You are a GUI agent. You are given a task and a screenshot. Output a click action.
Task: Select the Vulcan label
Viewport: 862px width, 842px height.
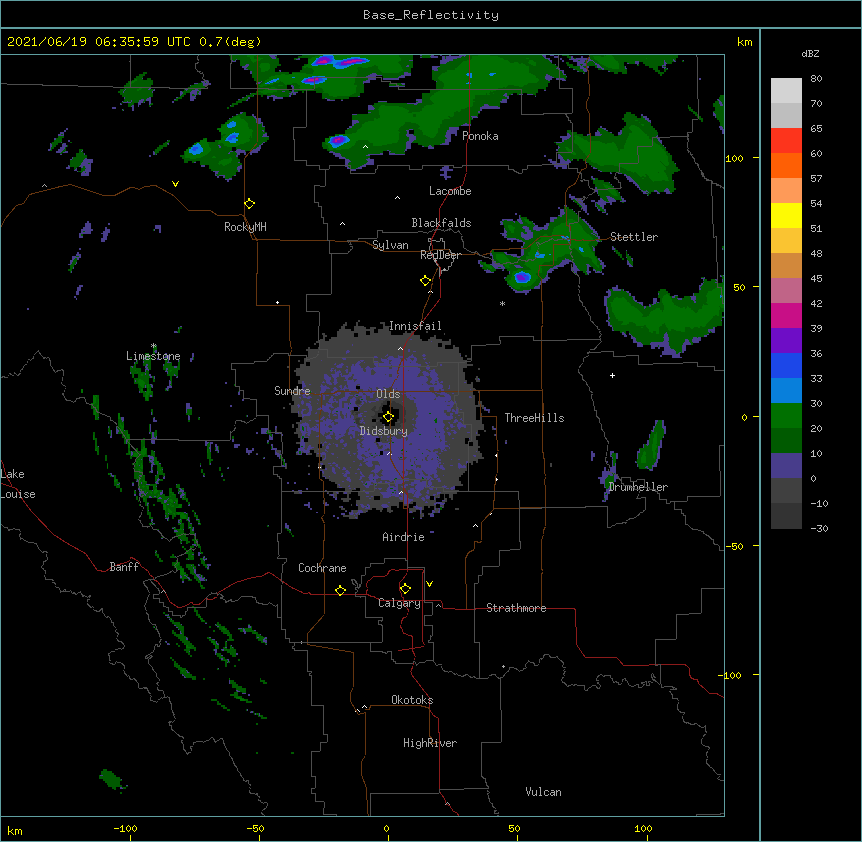[543, 792]
